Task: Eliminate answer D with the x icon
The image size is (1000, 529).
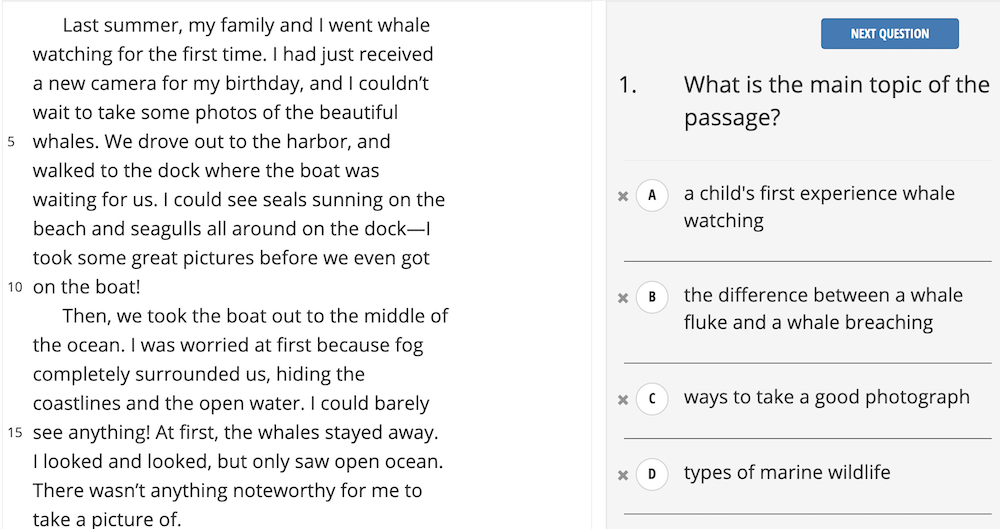Action: tap(623, 474)
